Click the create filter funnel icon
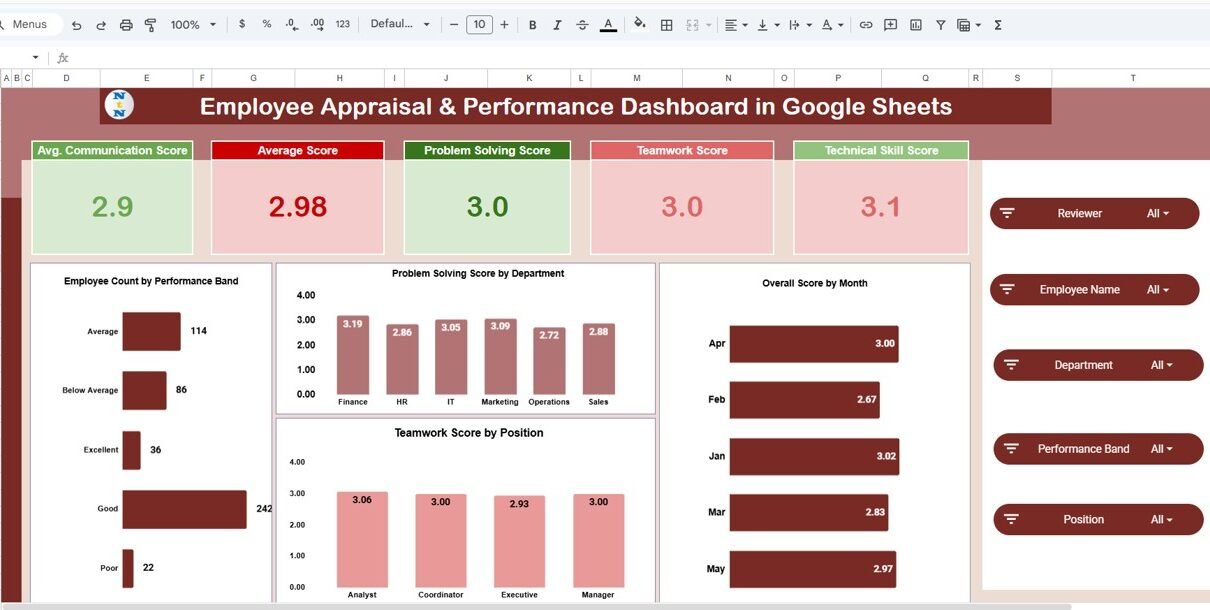The image size is (1210, 610). [941, 25]
